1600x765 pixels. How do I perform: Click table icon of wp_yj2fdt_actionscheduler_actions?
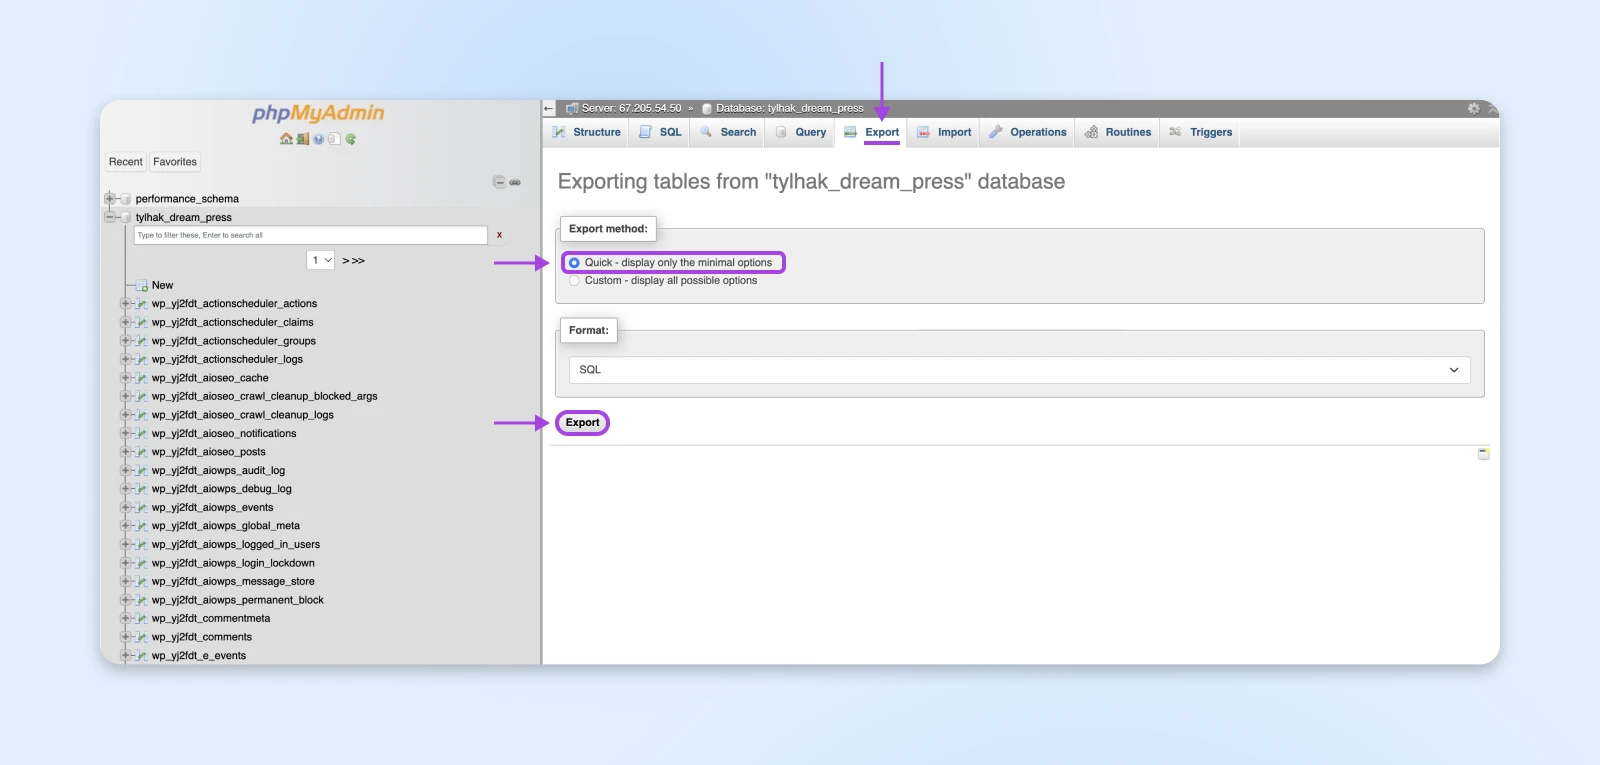tap(142, 304)
